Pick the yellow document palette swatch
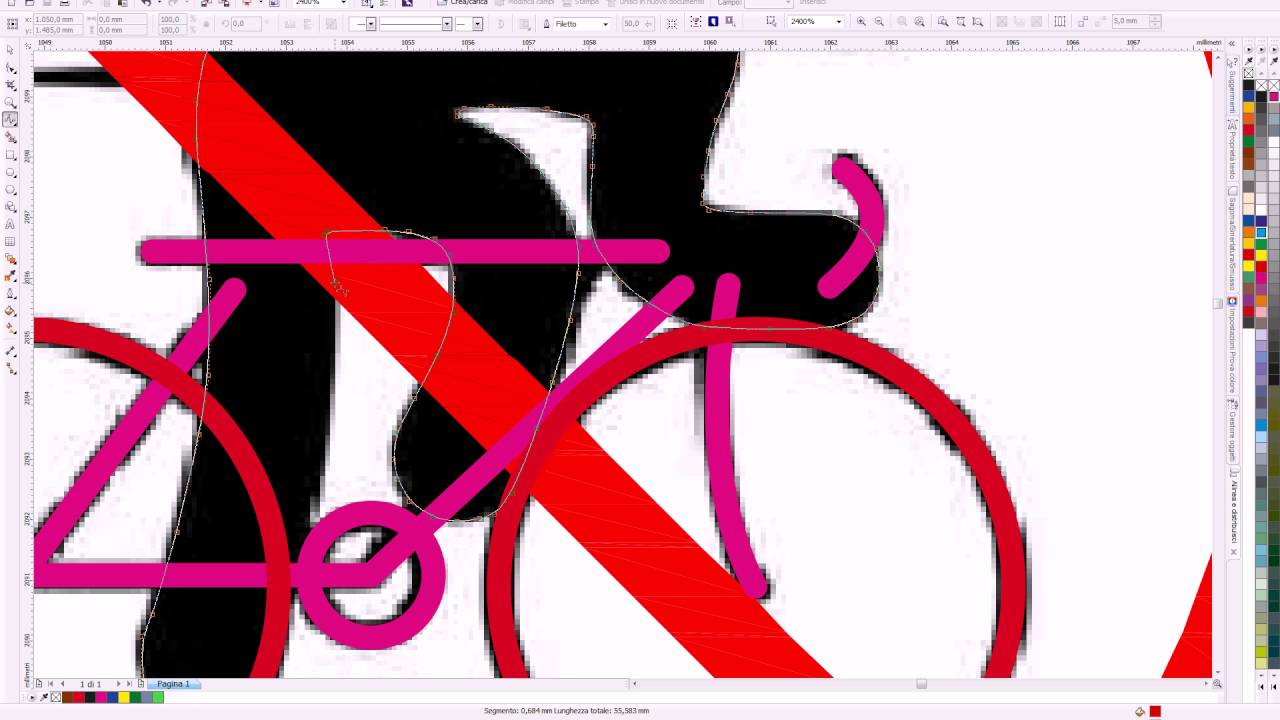1280x720 pixels. click(124, 697)
